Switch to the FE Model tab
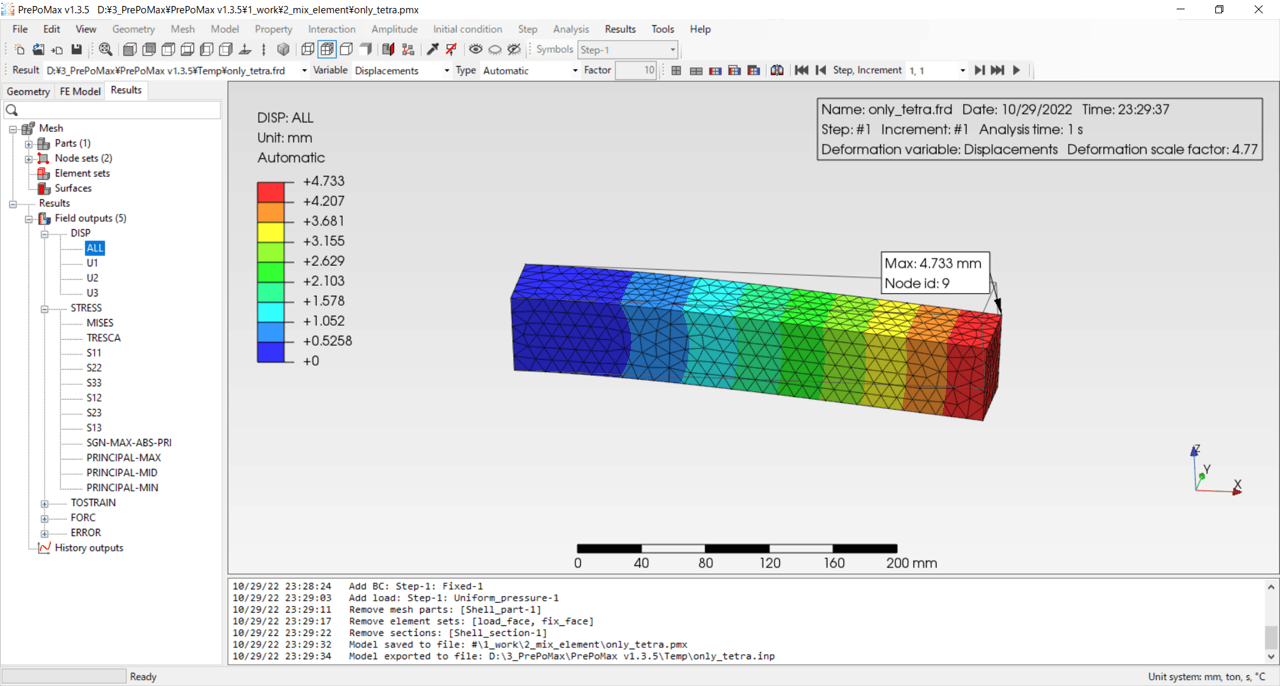Image resolution: width=1280 pixels, height=686 pixels. pyautogui.click(x=80, y=91)
